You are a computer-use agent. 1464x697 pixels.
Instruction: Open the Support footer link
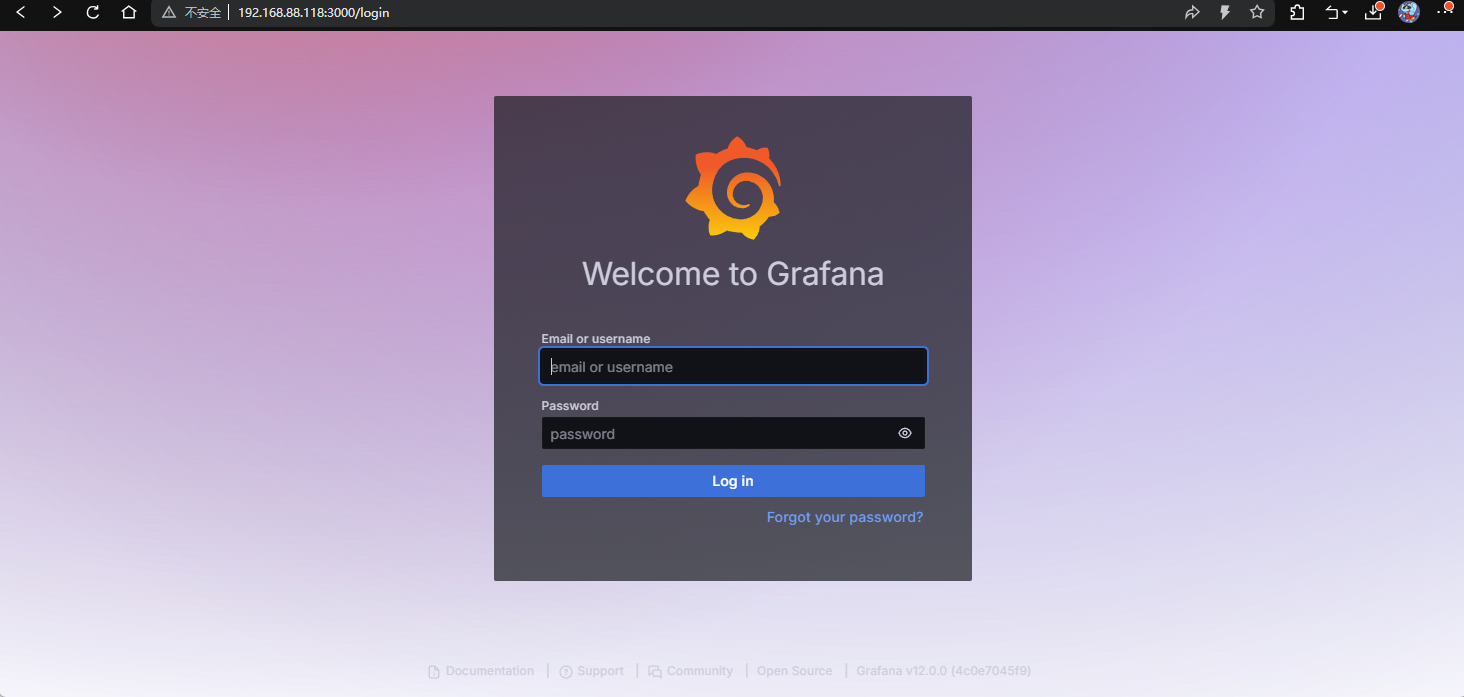coord(592,671)
